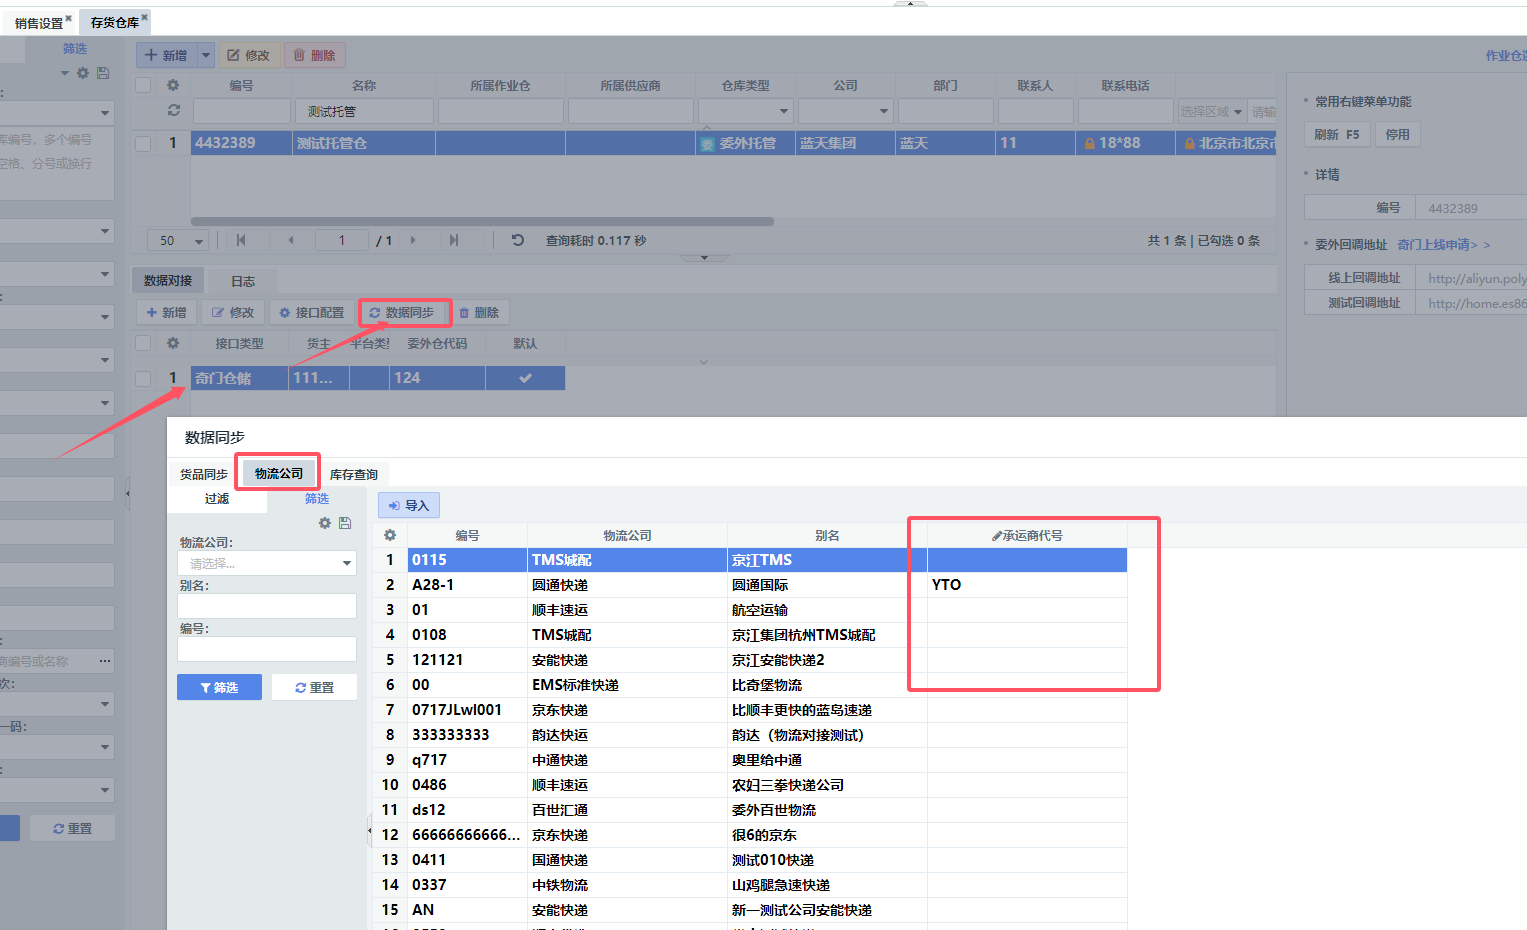
Task: Check the box for warehouse row 4432389
Action: tap(143, 143)
